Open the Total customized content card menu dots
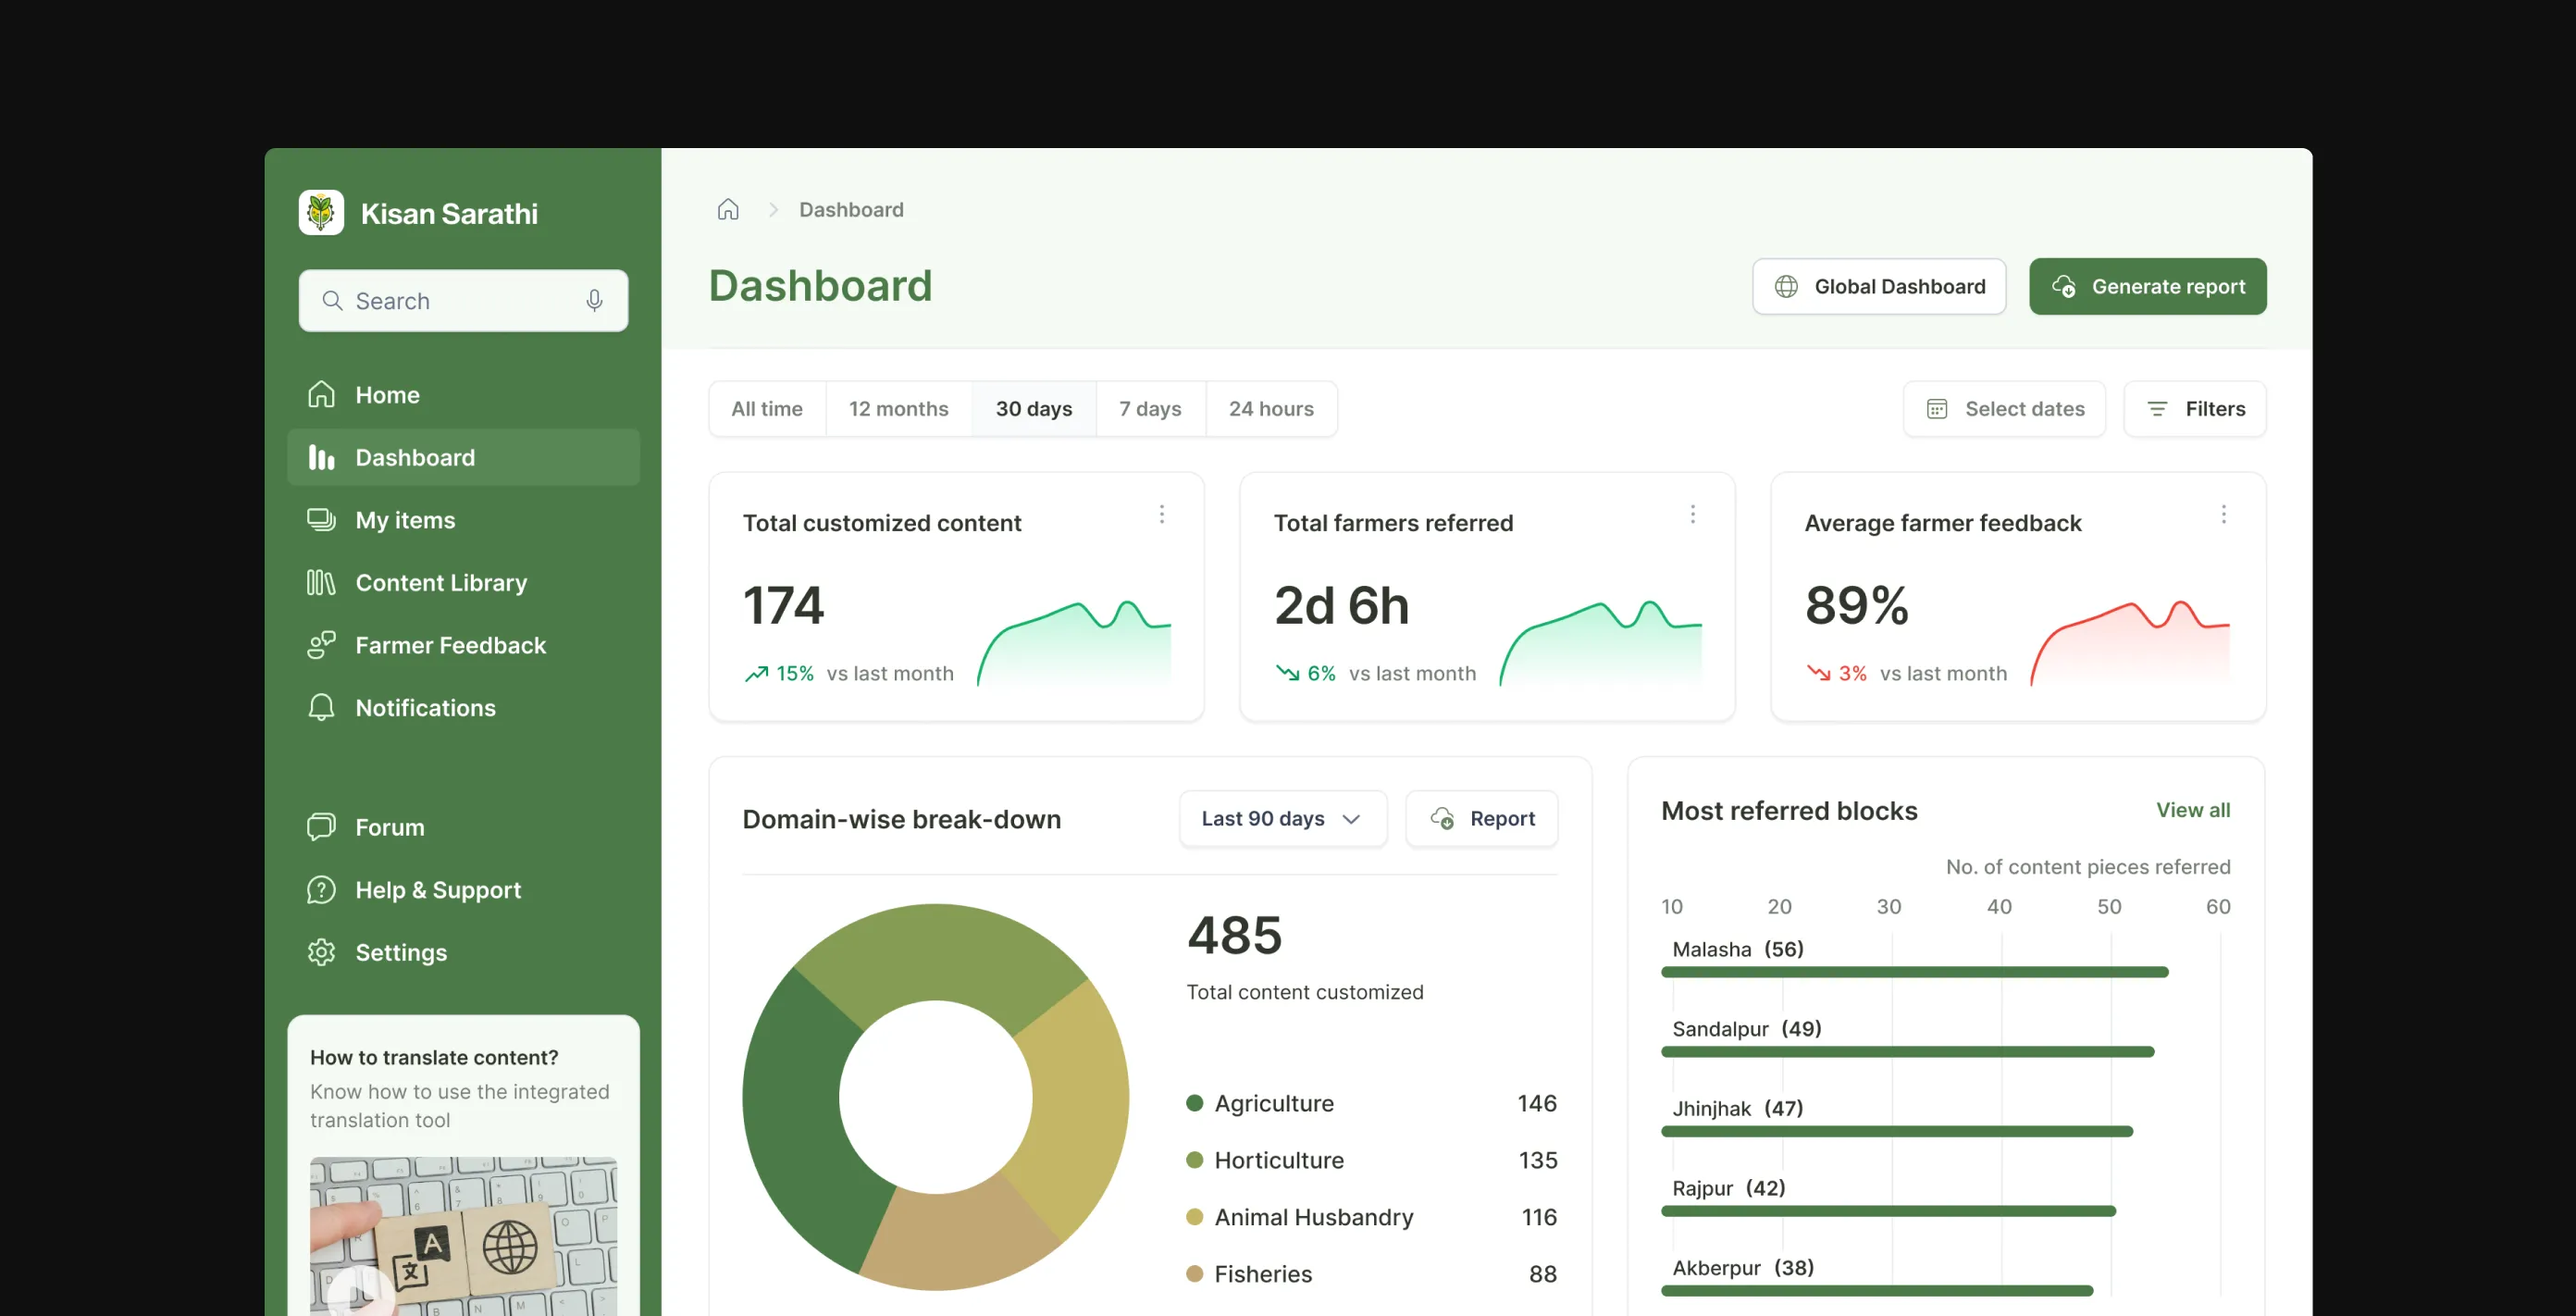Screen dimensions: 2576x1316 click(1161, 514)
